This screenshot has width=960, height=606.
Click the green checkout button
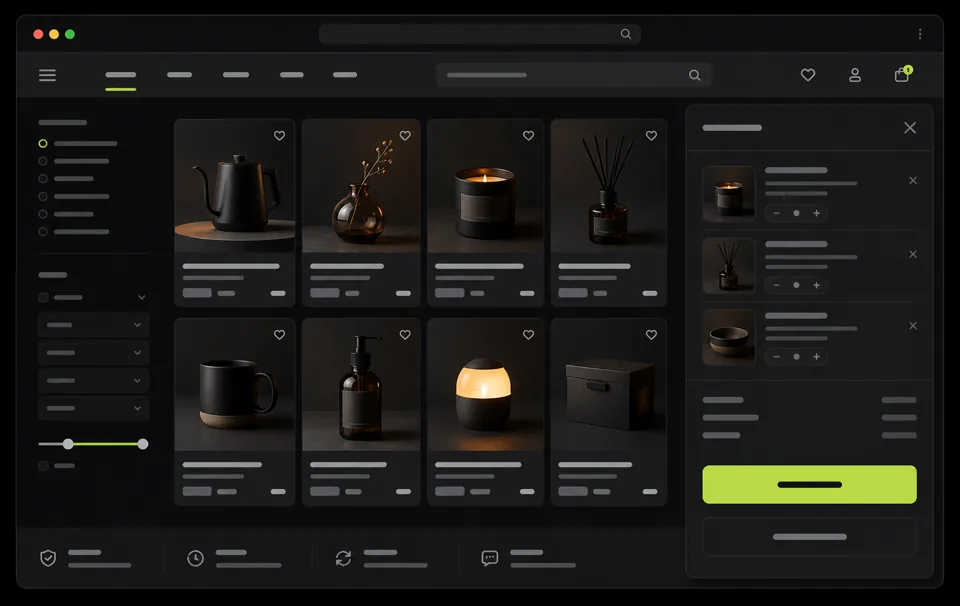pyautogui.click(x=809, y=484)
